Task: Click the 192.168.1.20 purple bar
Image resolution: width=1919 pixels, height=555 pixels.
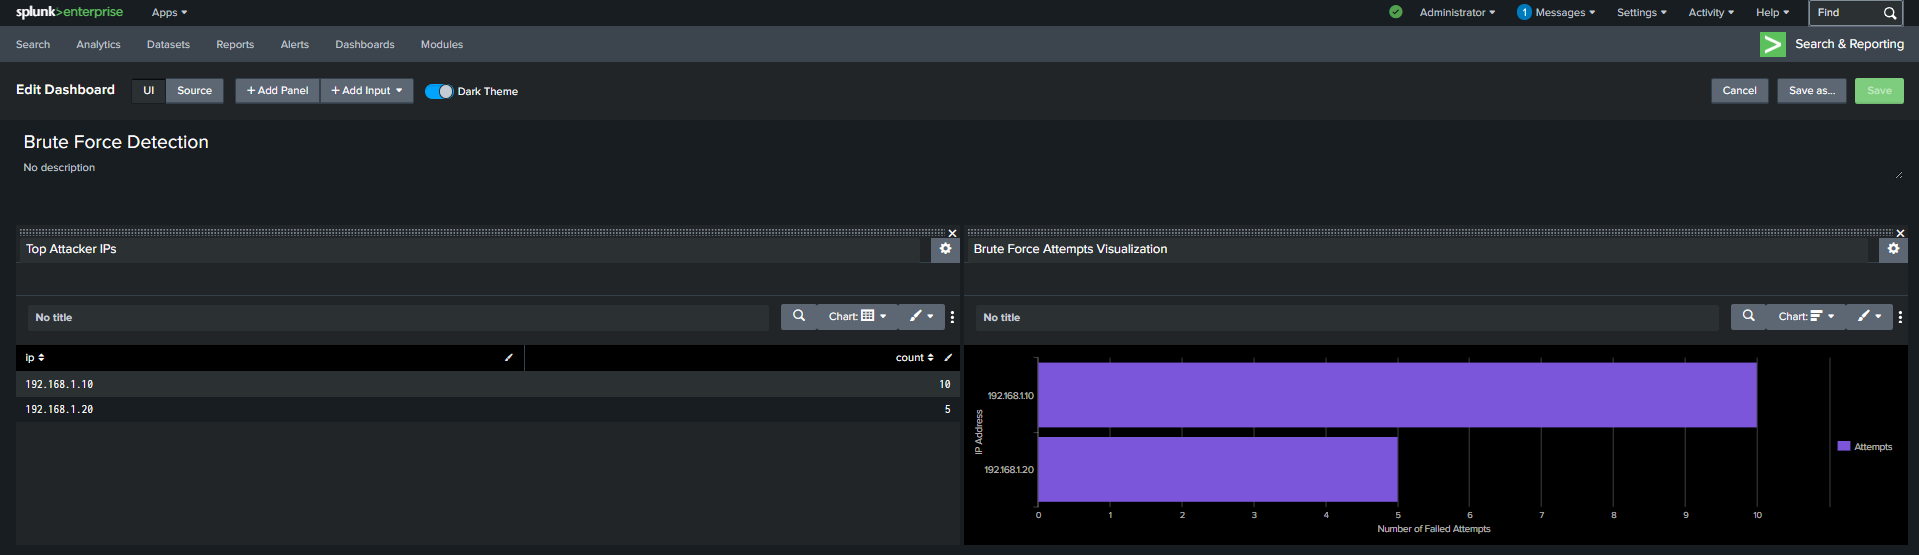Action: tap(1218, 469)
